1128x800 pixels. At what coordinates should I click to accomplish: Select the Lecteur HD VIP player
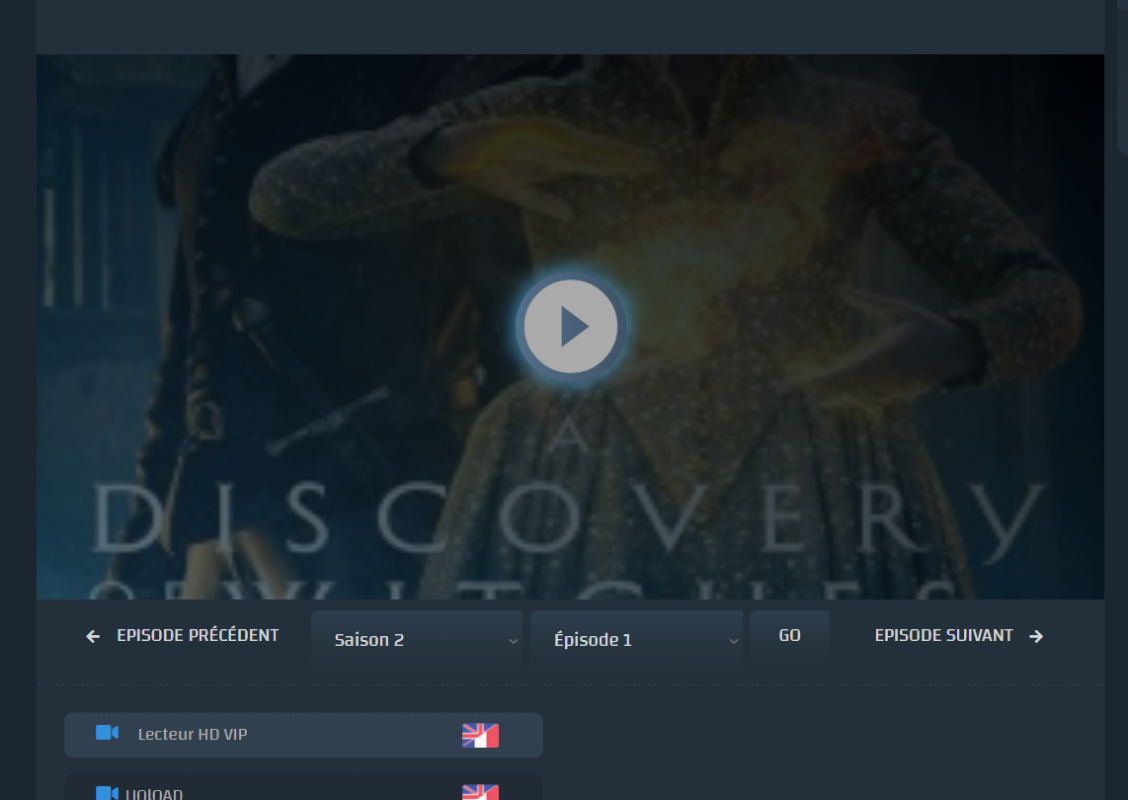[x=304, y=735]
